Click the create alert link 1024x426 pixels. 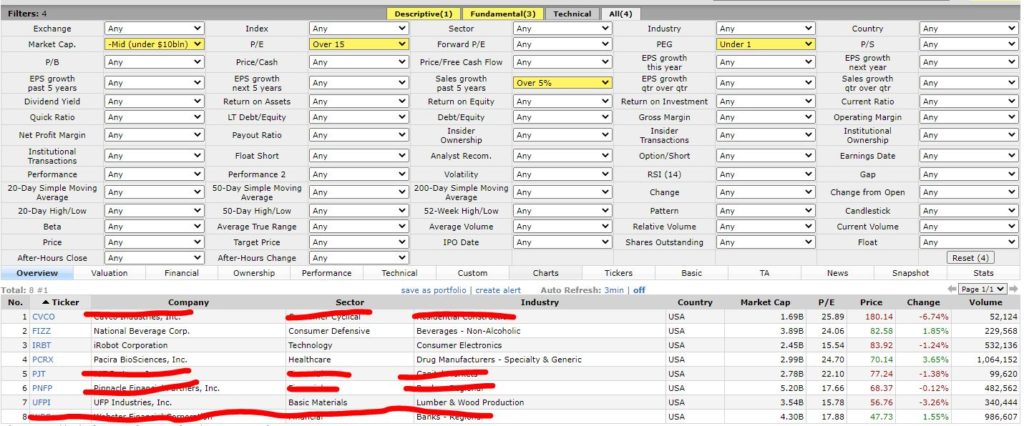coord(498,290)
